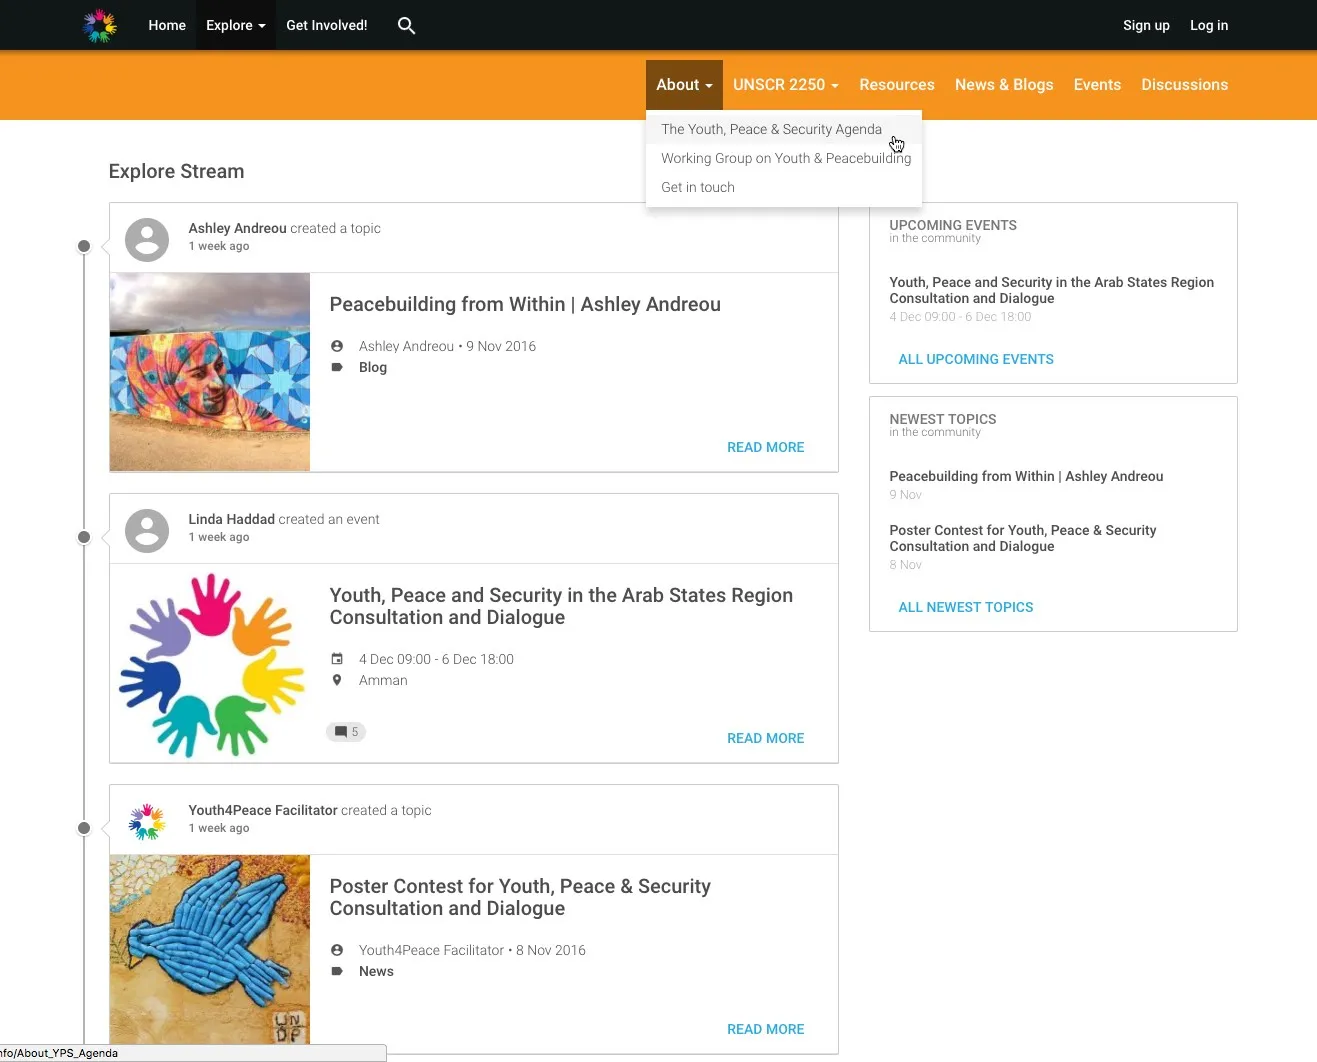Click ALL UPCOMING EVENTS link
This screenshot has height=1062, width=1317.
point(976,359)
